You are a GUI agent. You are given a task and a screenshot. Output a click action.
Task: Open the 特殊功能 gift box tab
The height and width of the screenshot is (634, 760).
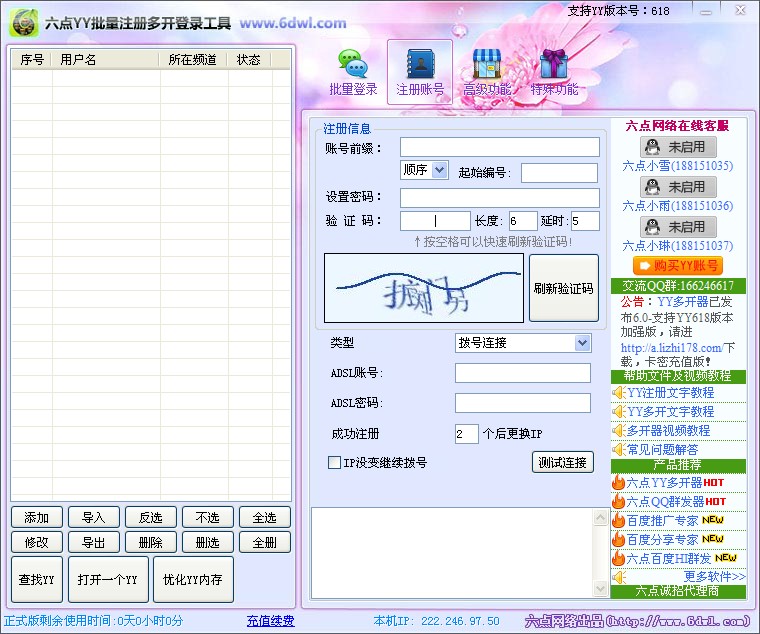[554, 73]
